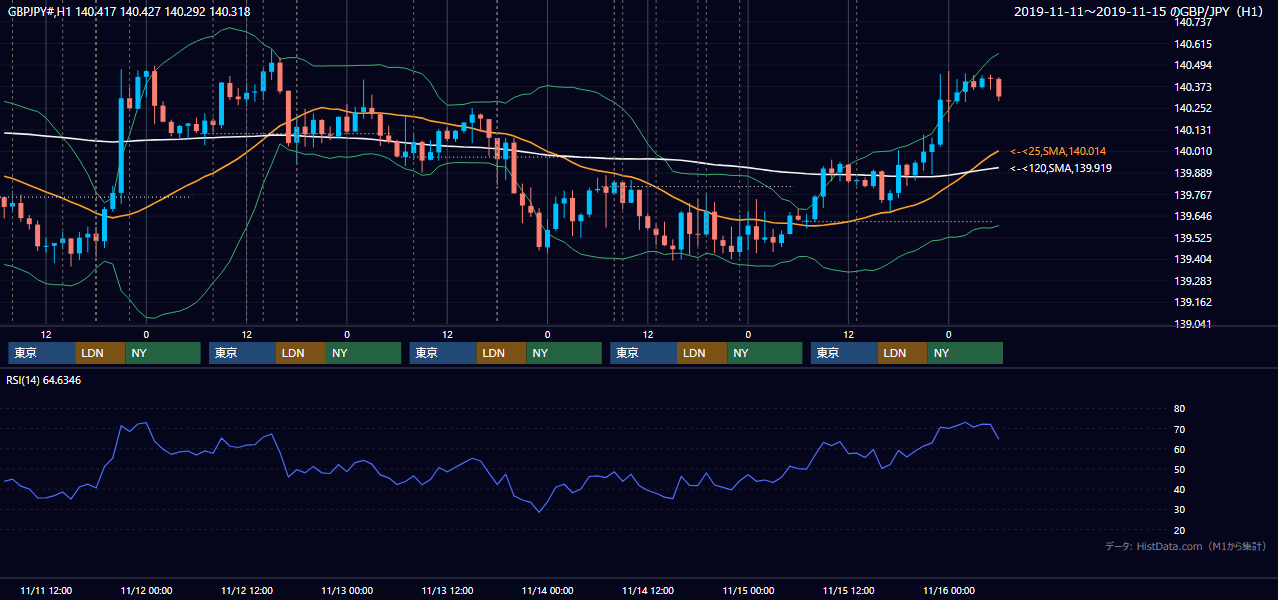Click the 120 SMA 139.919 label
Viewport: 1278px width, 600px height.
[1061, 168]
